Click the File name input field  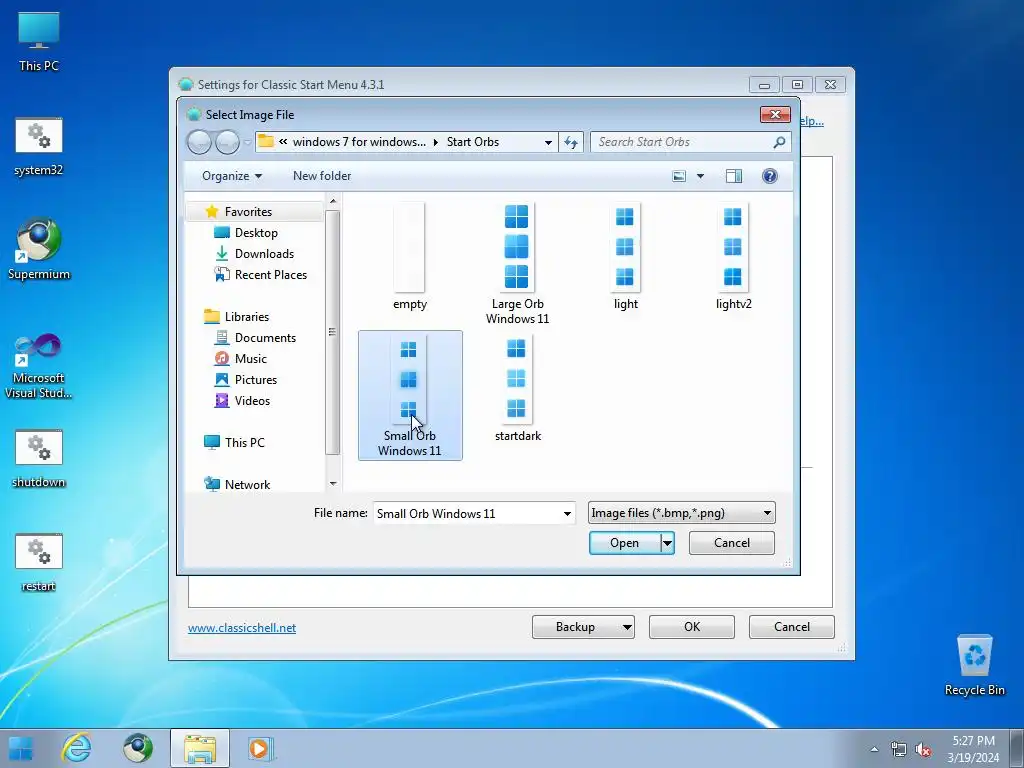tap(468, 513)
